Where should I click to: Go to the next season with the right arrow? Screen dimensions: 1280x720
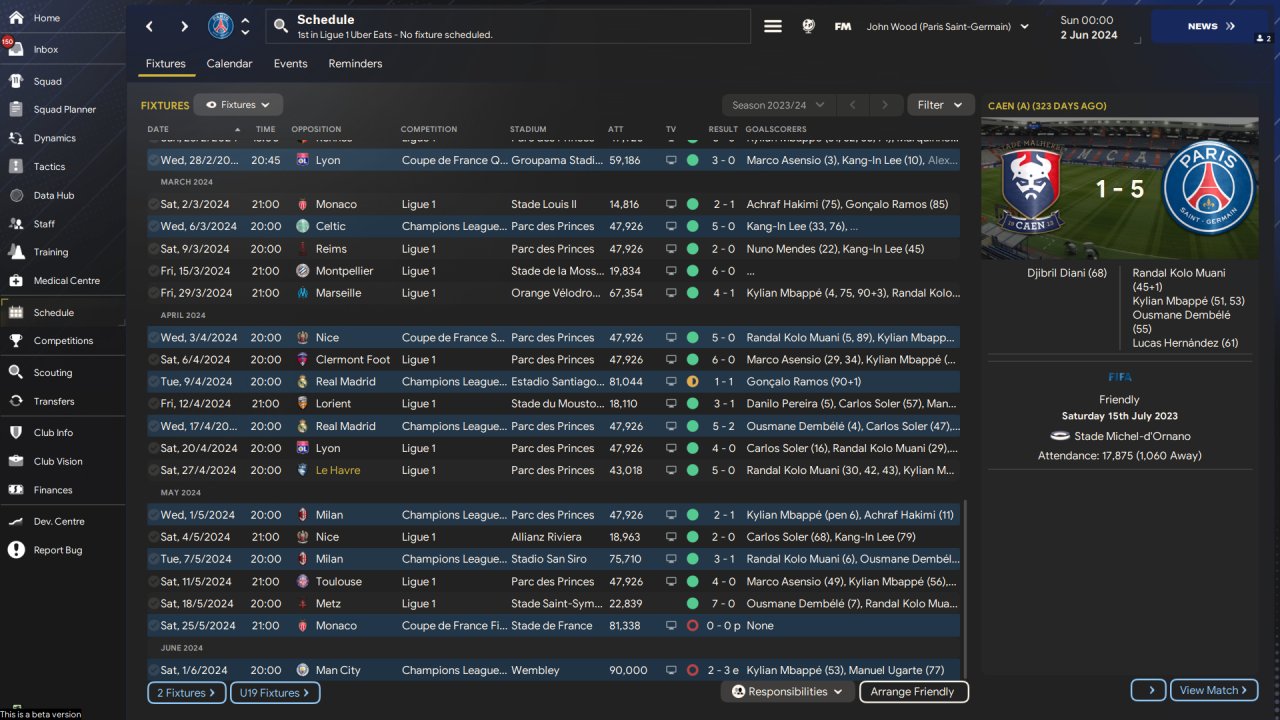click(885, 105)
